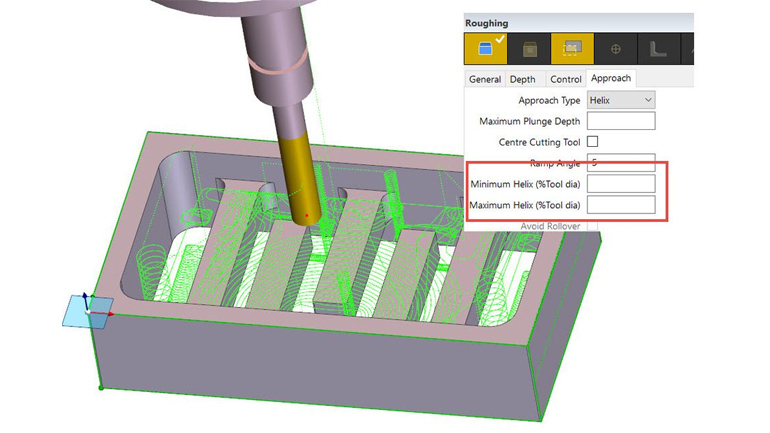770x433 pixels.
Task: Select the Approach tab
Action: (610, 78)
